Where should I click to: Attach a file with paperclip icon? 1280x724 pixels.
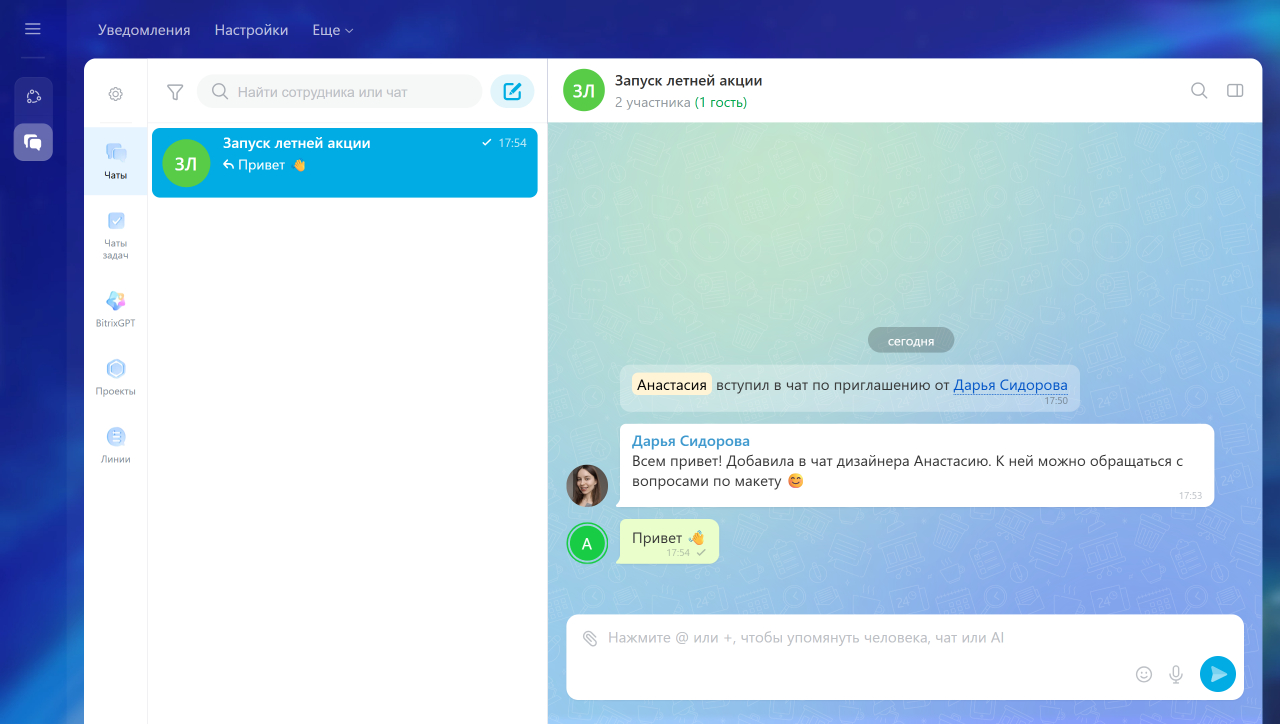point(590,638)
